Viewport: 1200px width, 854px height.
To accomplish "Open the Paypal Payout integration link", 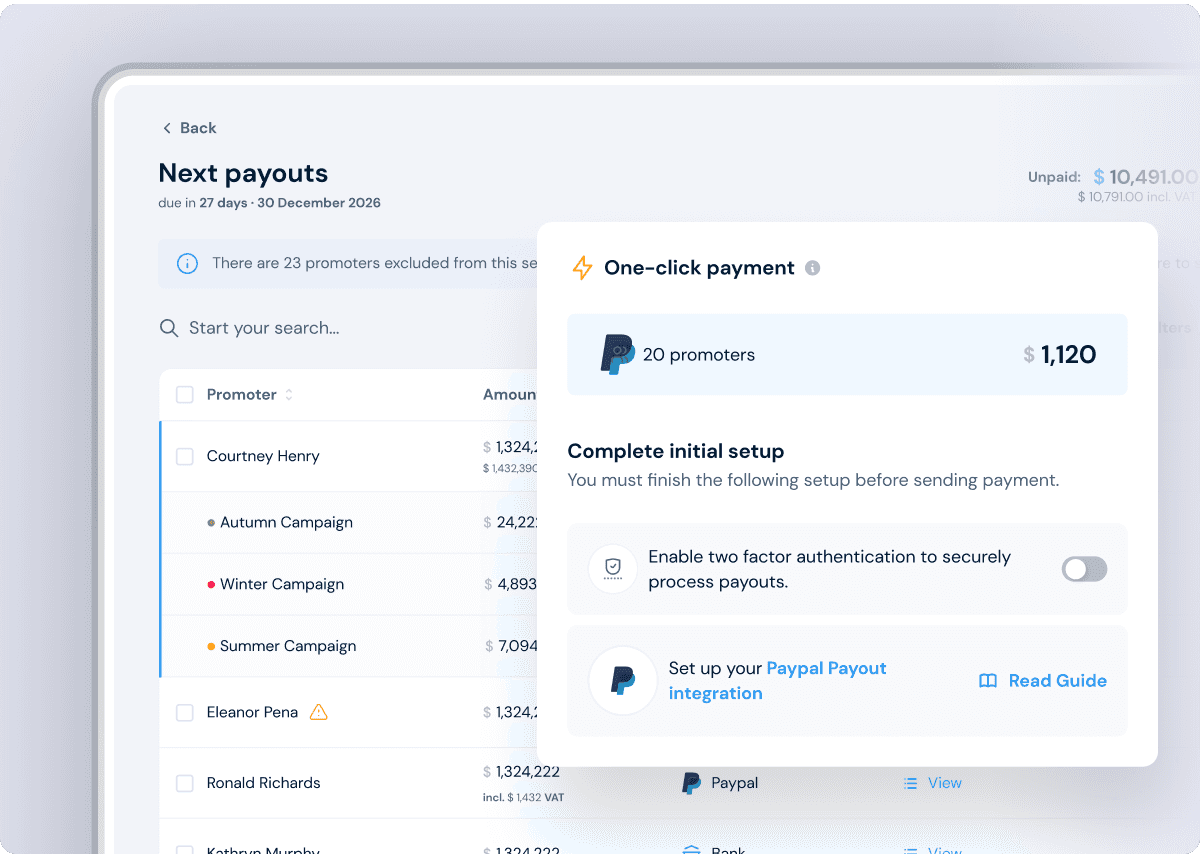I will pos(777,681).
